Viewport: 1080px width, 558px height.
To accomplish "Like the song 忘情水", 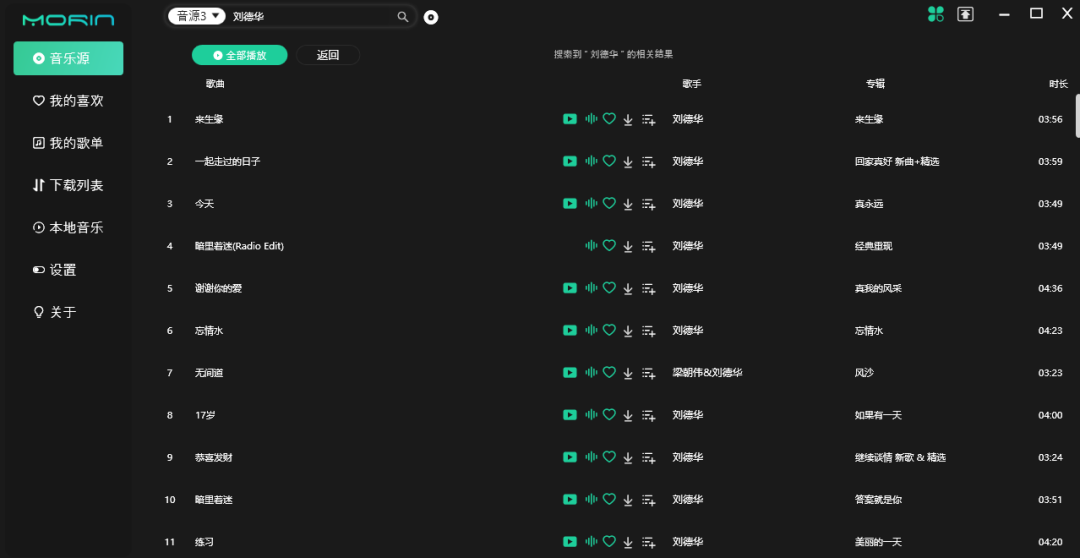I will coord(609,330).
